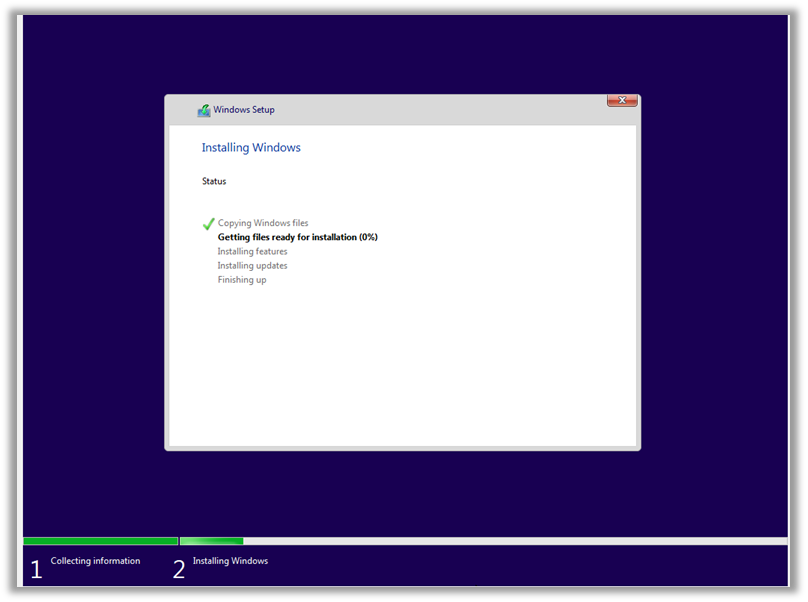
Task: Click Getting files ready for installation (0%)
Action: tap(297, 237)
